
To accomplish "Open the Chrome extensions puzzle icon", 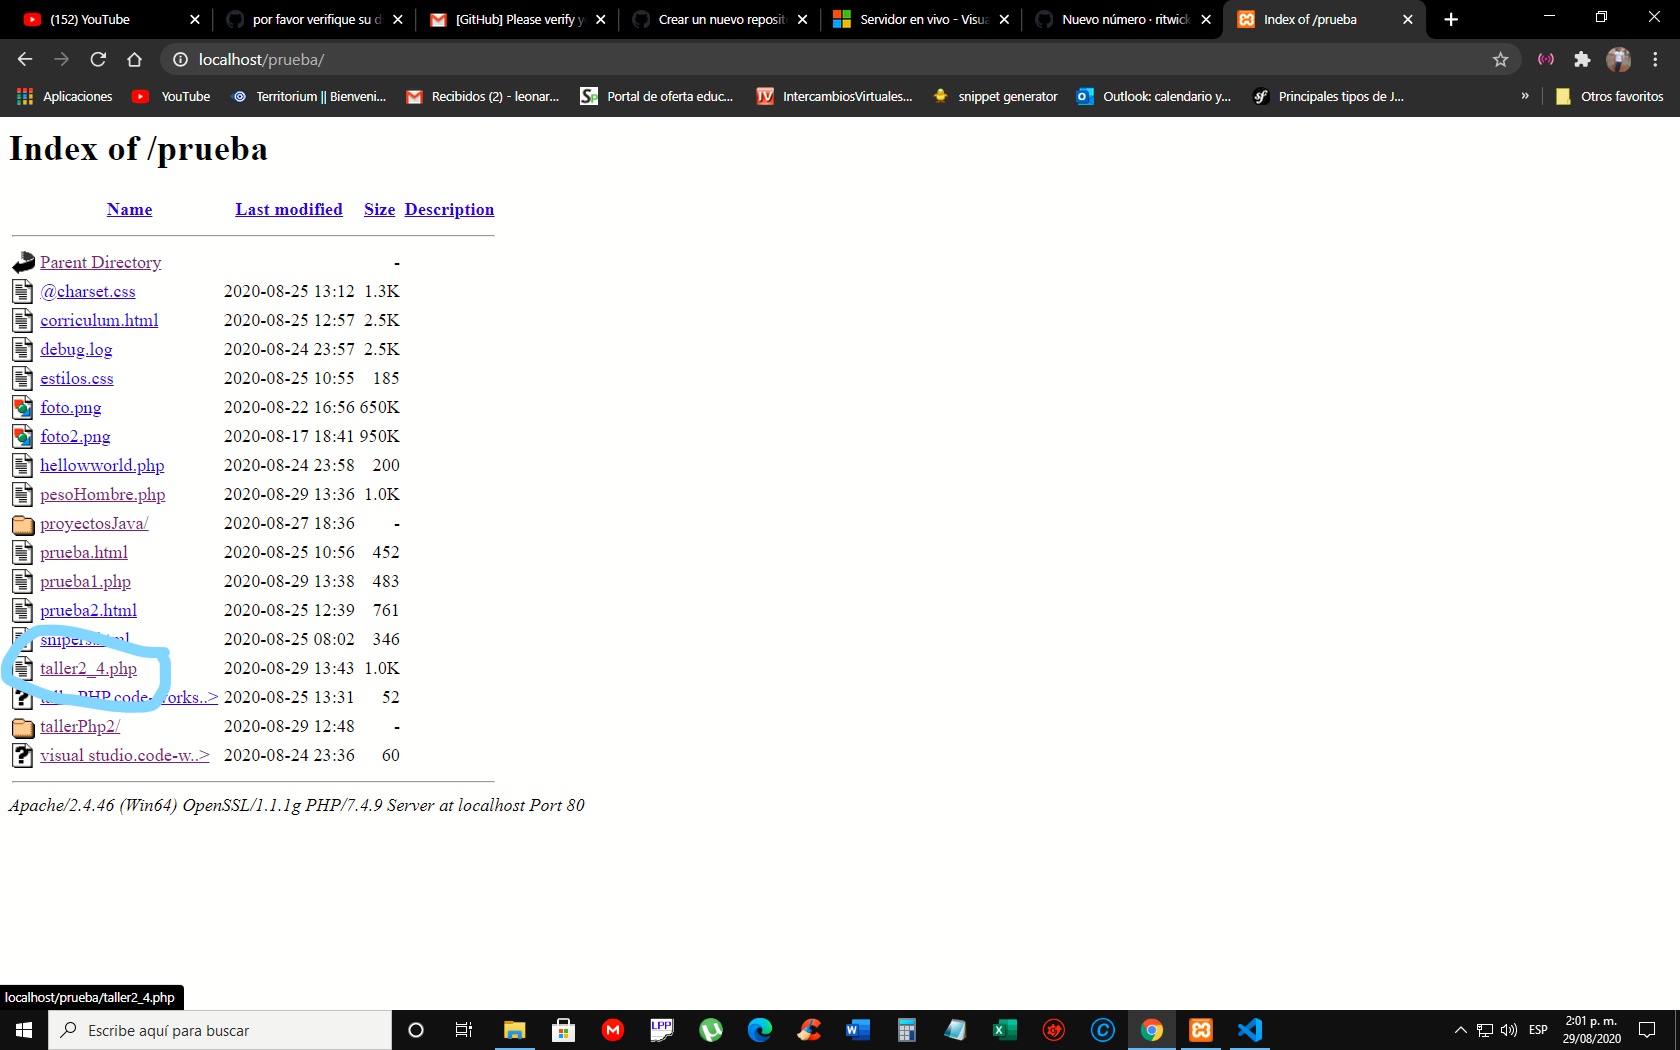I will tap(1583, 60).
